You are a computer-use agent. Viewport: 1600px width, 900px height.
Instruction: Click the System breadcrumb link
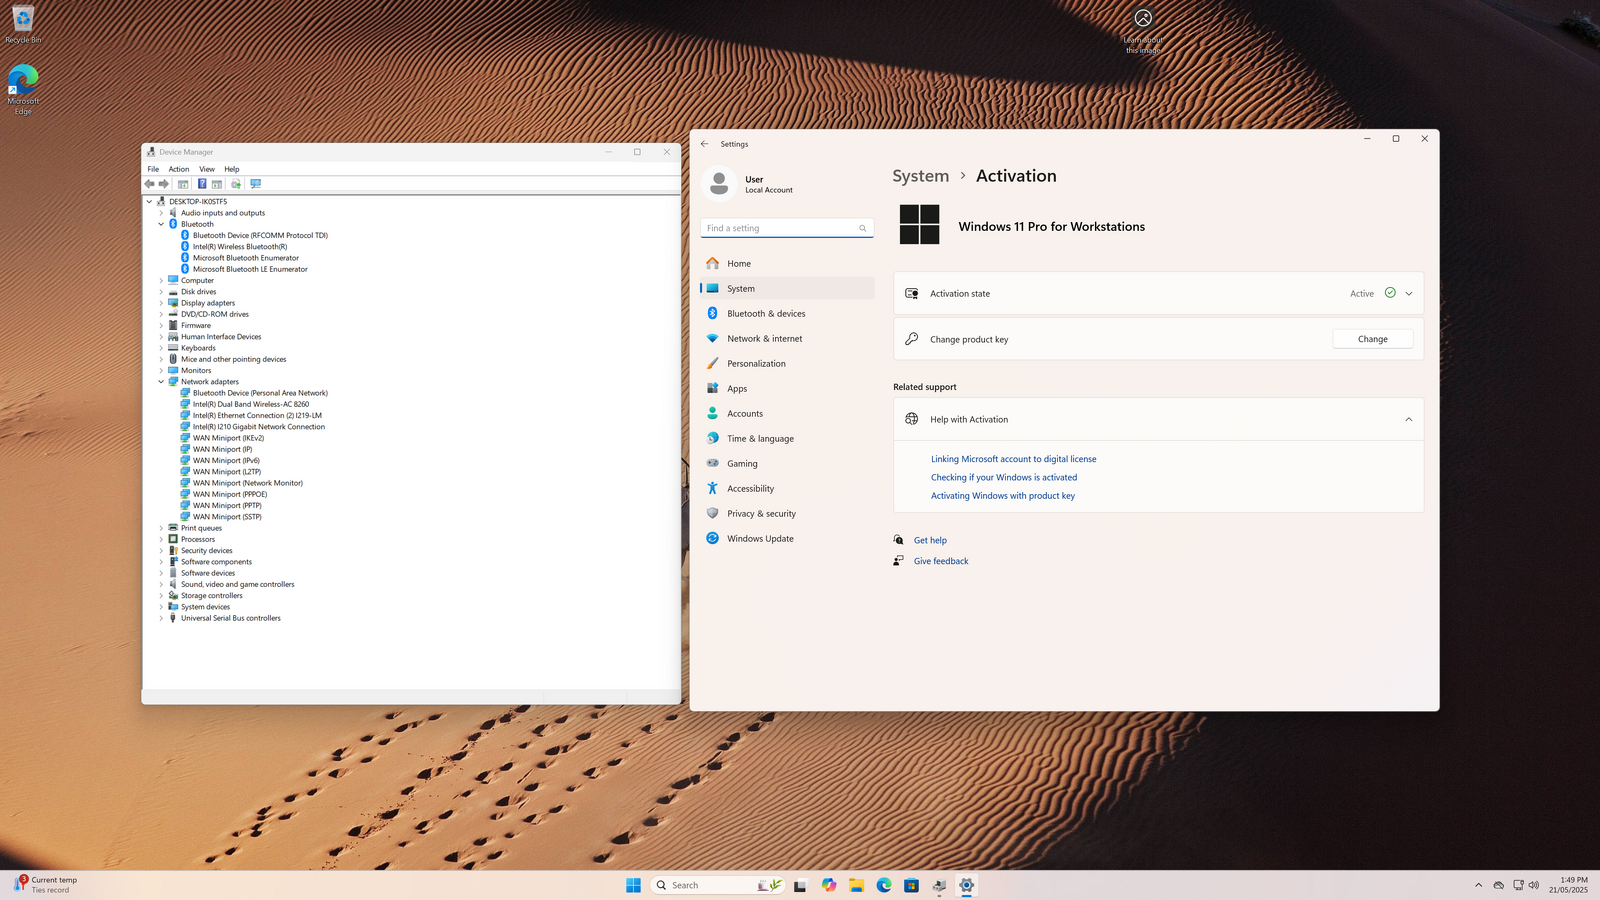coord(921,176)
